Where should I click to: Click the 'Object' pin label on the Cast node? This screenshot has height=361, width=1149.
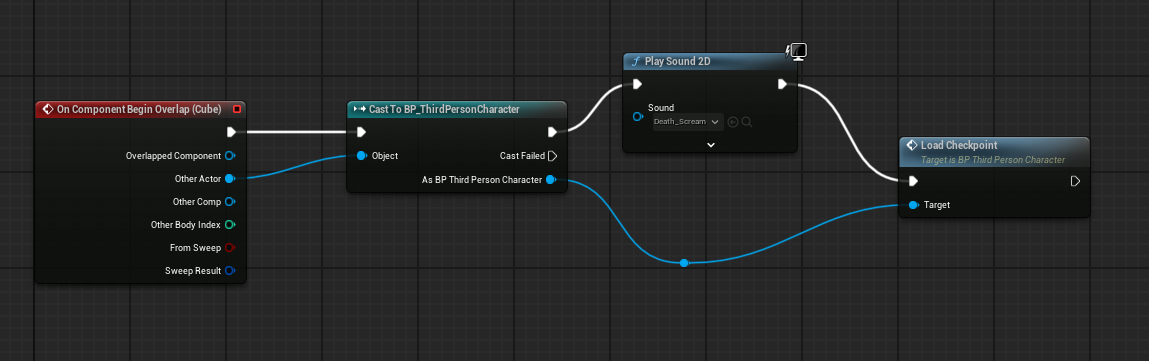(385, 156)
